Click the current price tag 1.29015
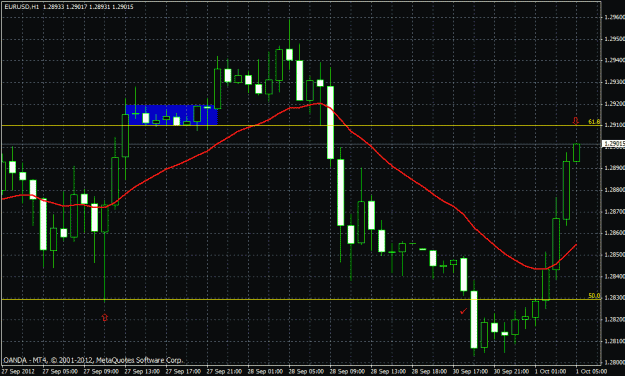The image size is (625, 376). click(x=614, y=144)
